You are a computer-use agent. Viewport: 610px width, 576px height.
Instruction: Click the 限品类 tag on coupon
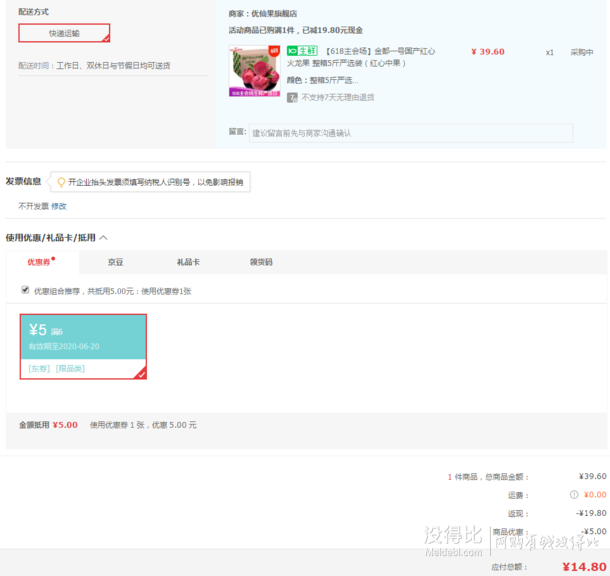(70, 369)
